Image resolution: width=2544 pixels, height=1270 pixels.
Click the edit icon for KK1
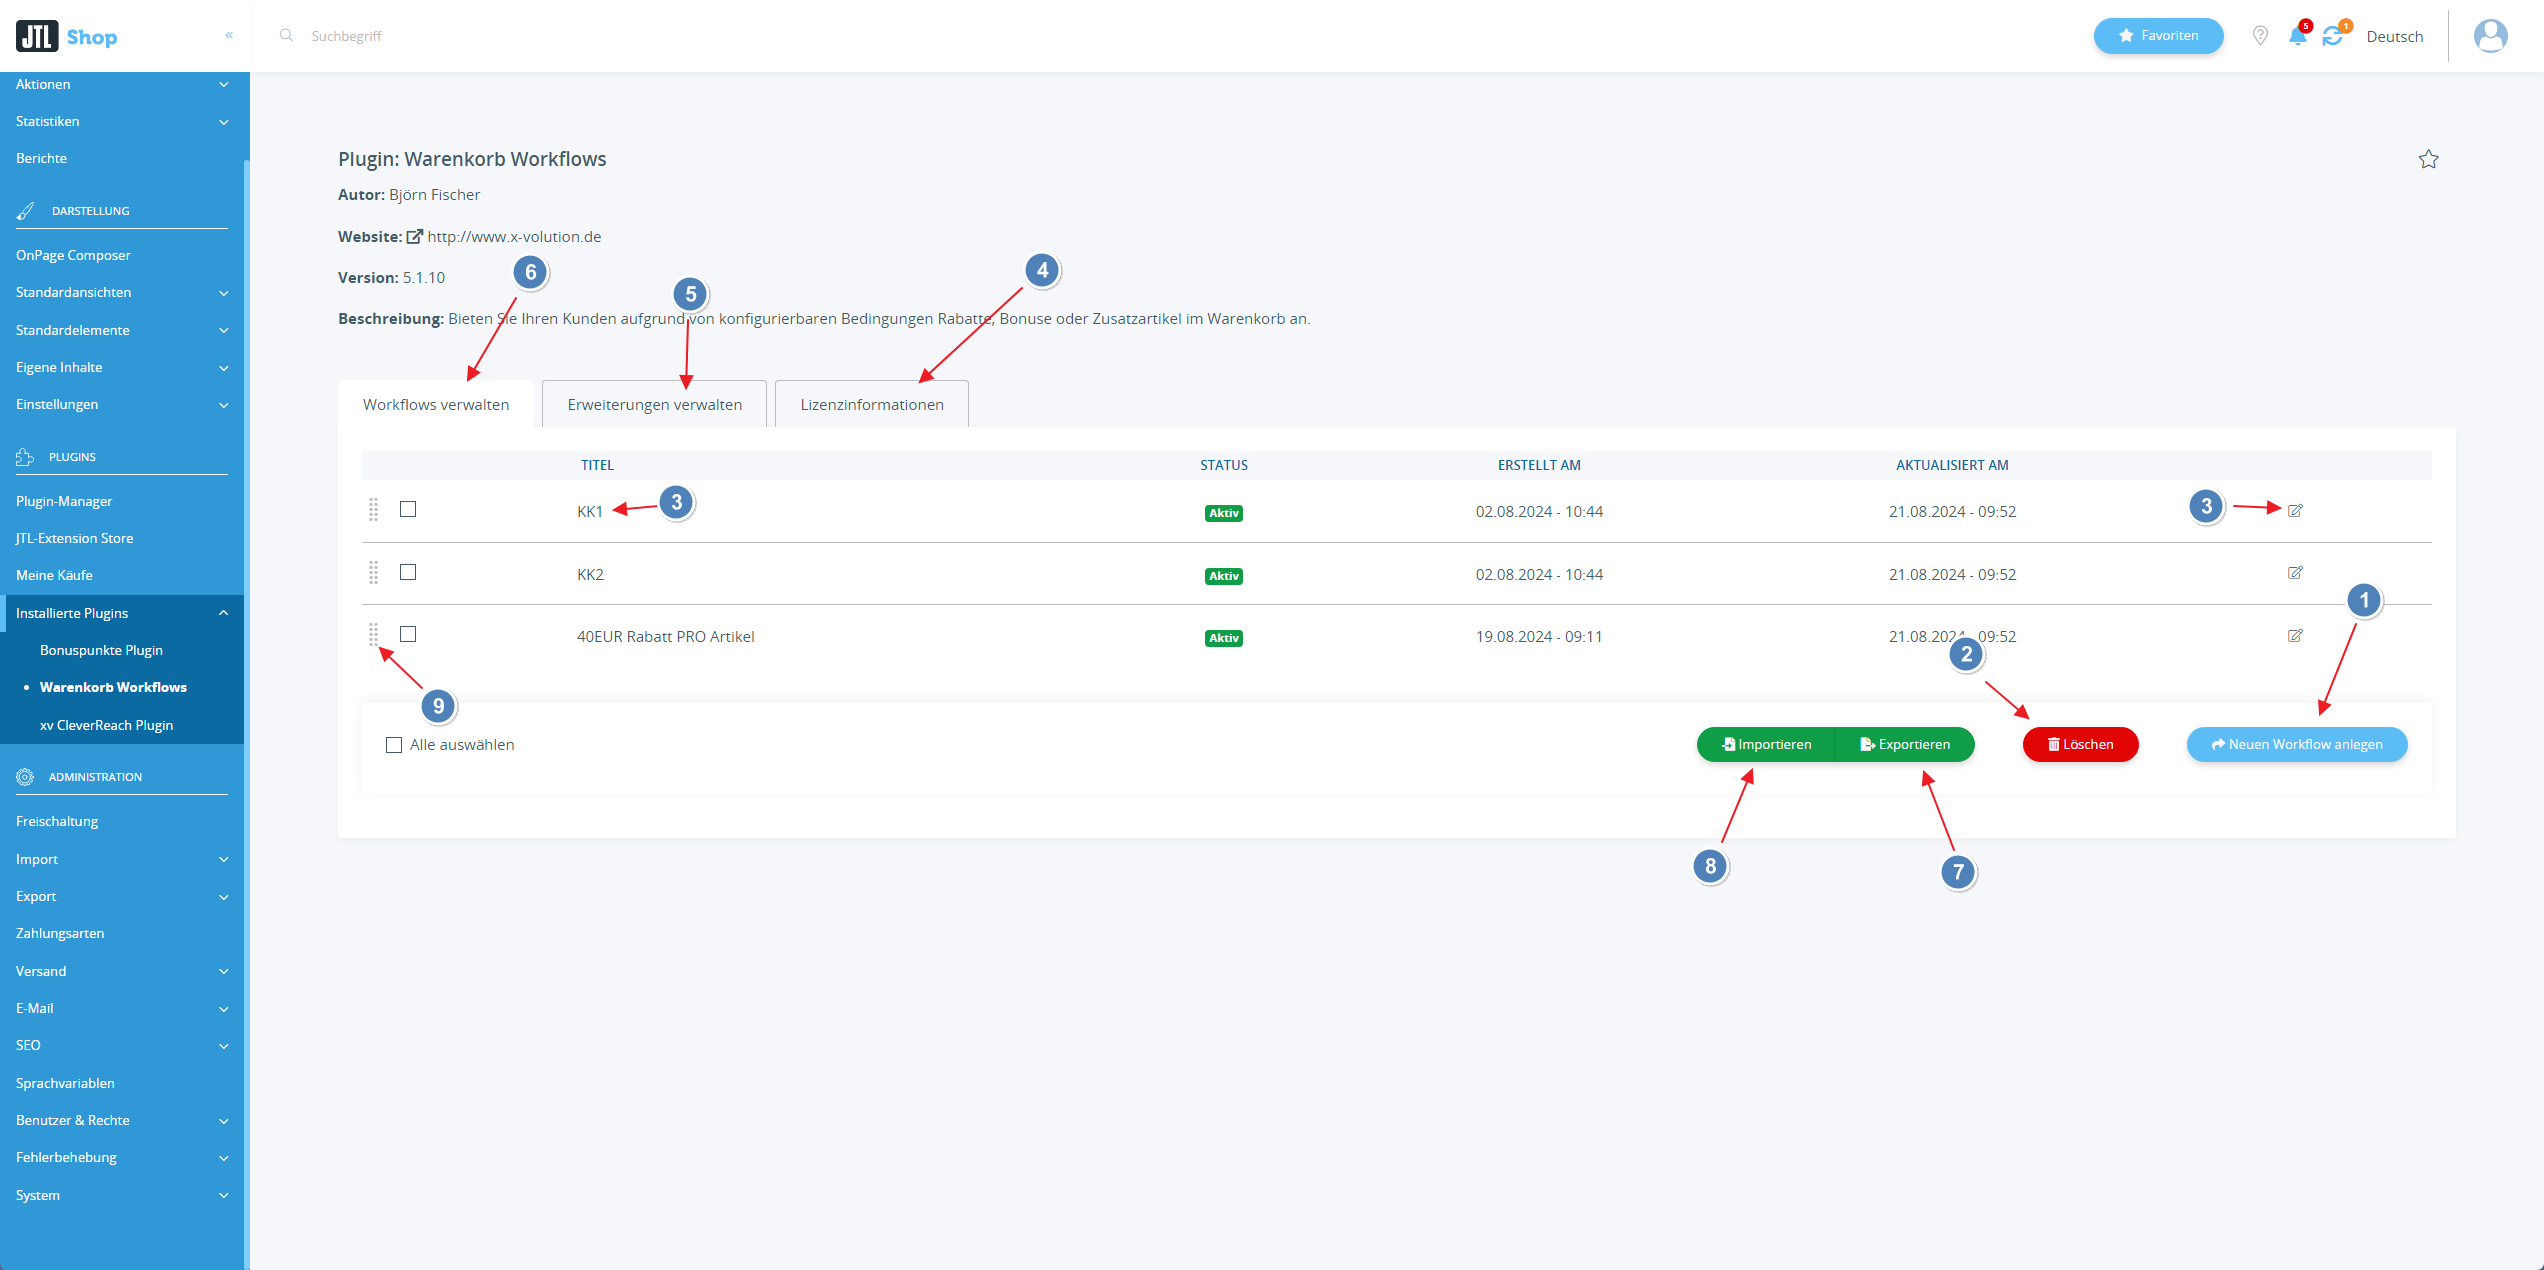[2295, 510]
